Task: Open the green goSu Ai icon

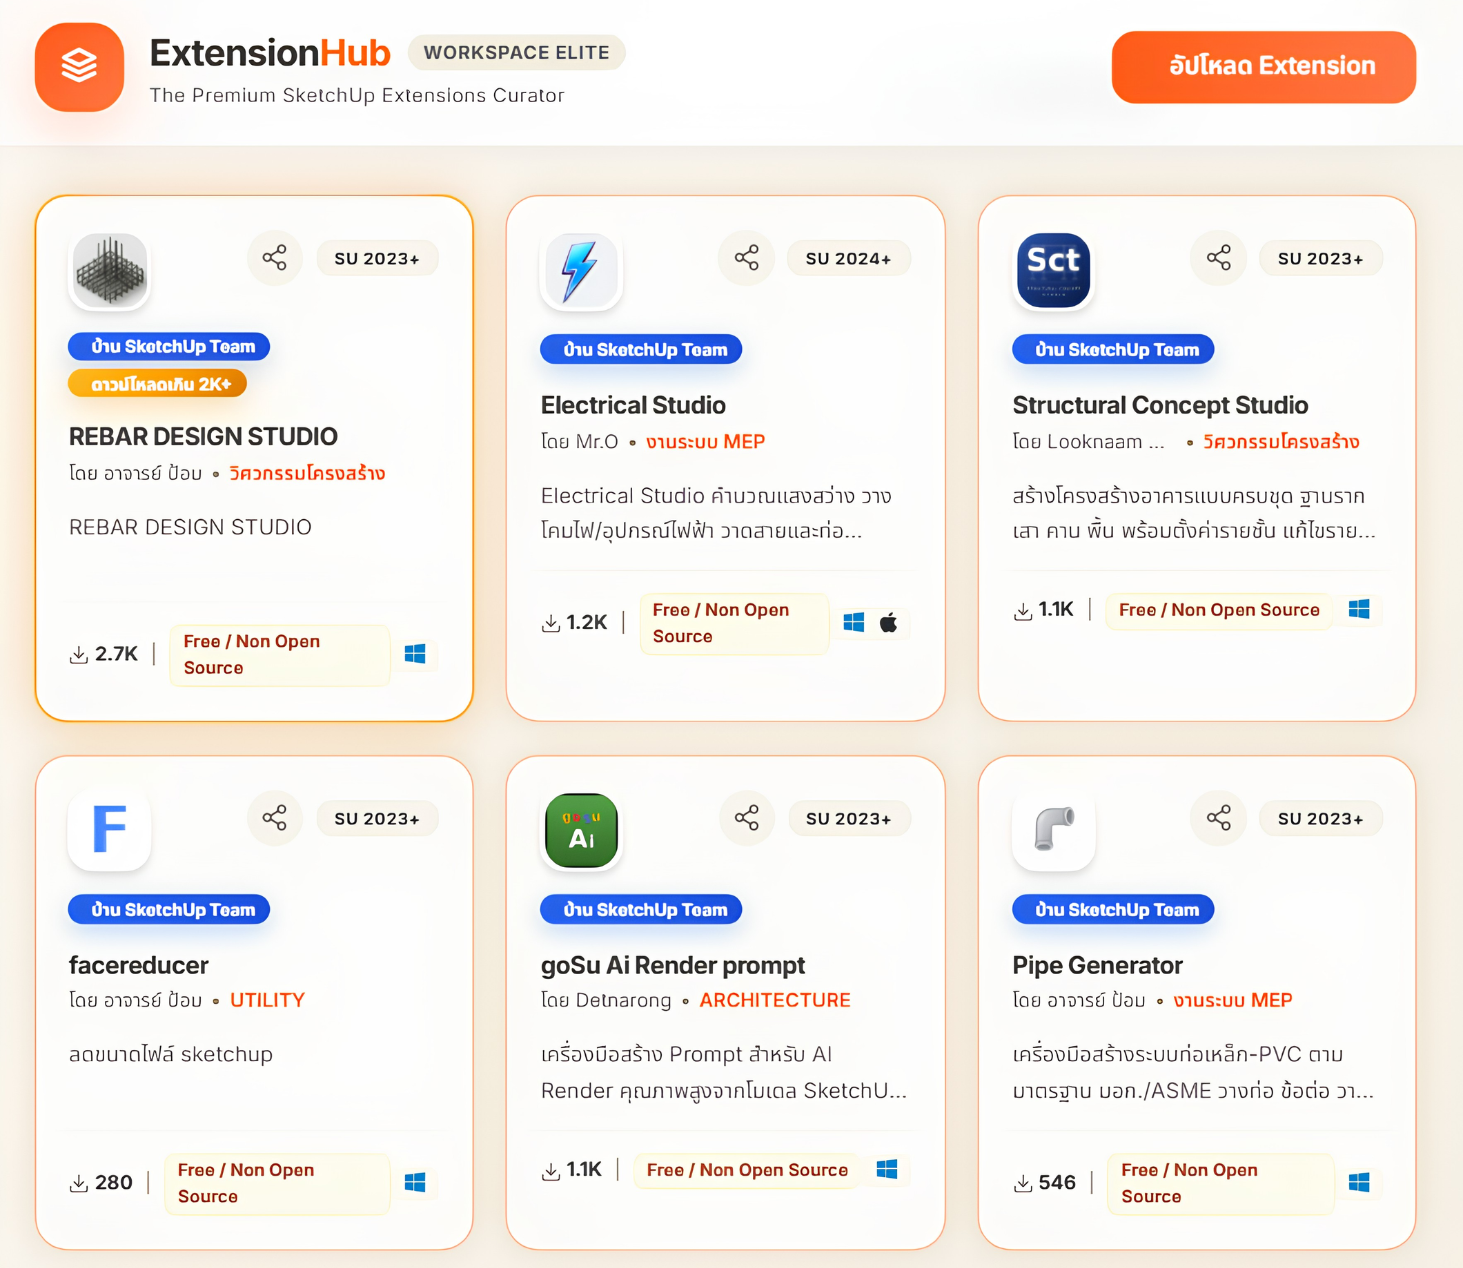Action: [581, 829]
